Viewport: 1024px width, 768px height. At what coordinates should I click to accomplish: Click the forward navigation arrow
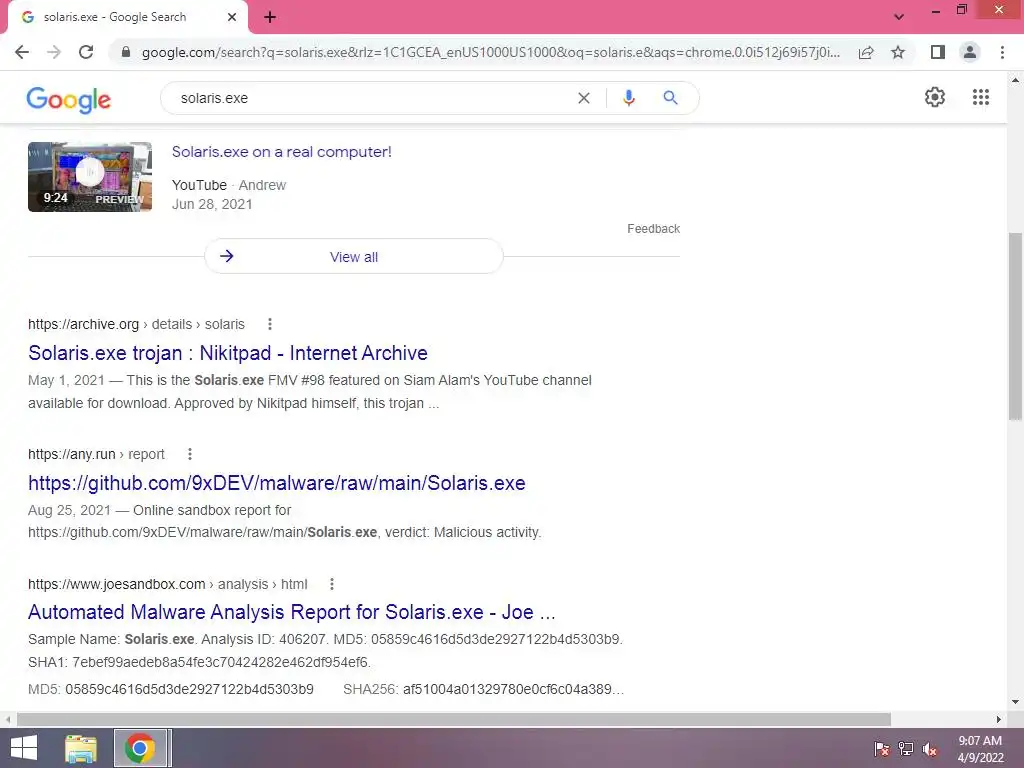click(x=54, y=52)
